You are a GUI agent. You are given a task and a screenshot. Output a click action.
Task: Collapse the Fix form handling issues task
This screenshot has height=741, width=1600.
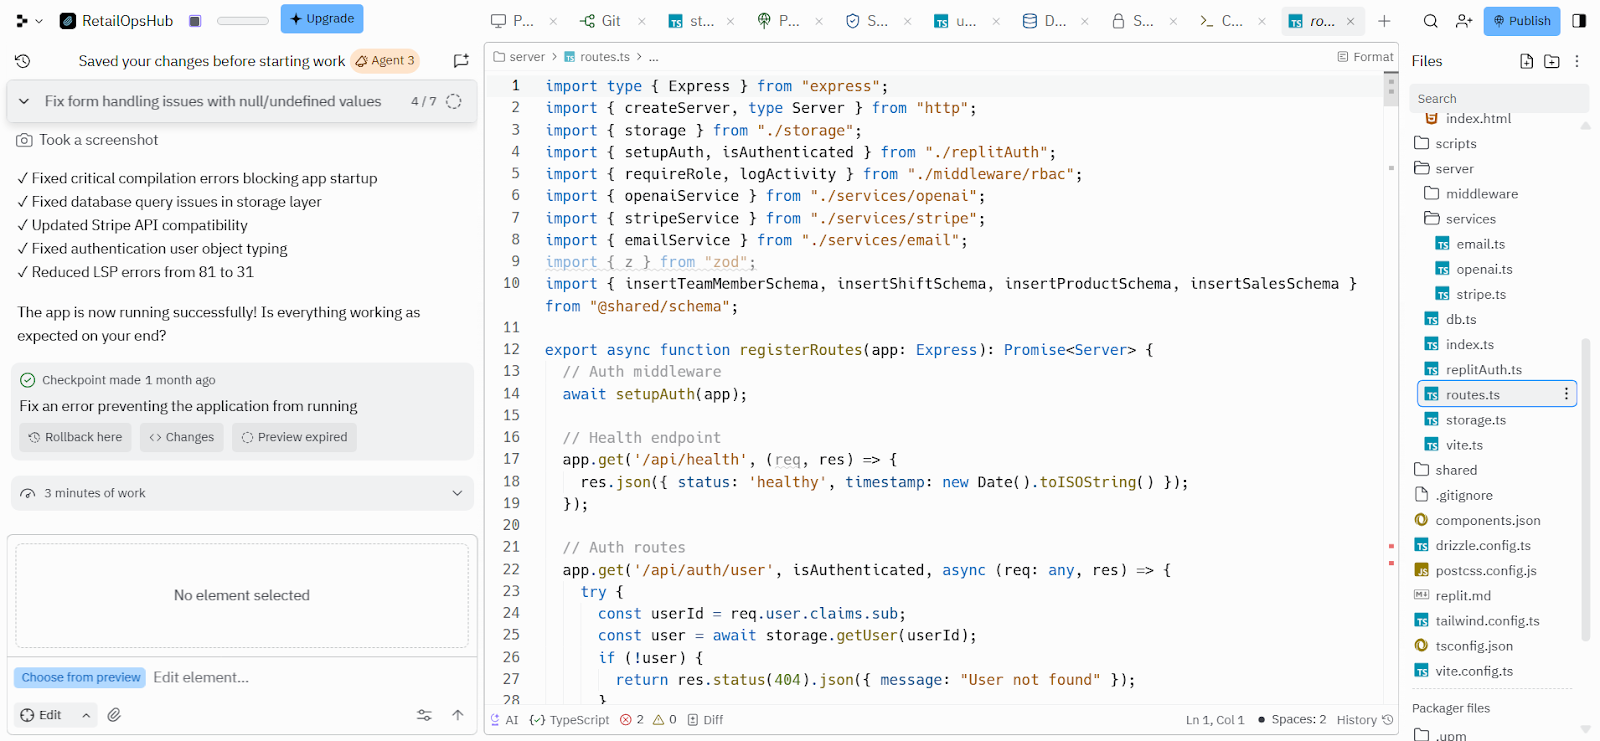(24, 101)
